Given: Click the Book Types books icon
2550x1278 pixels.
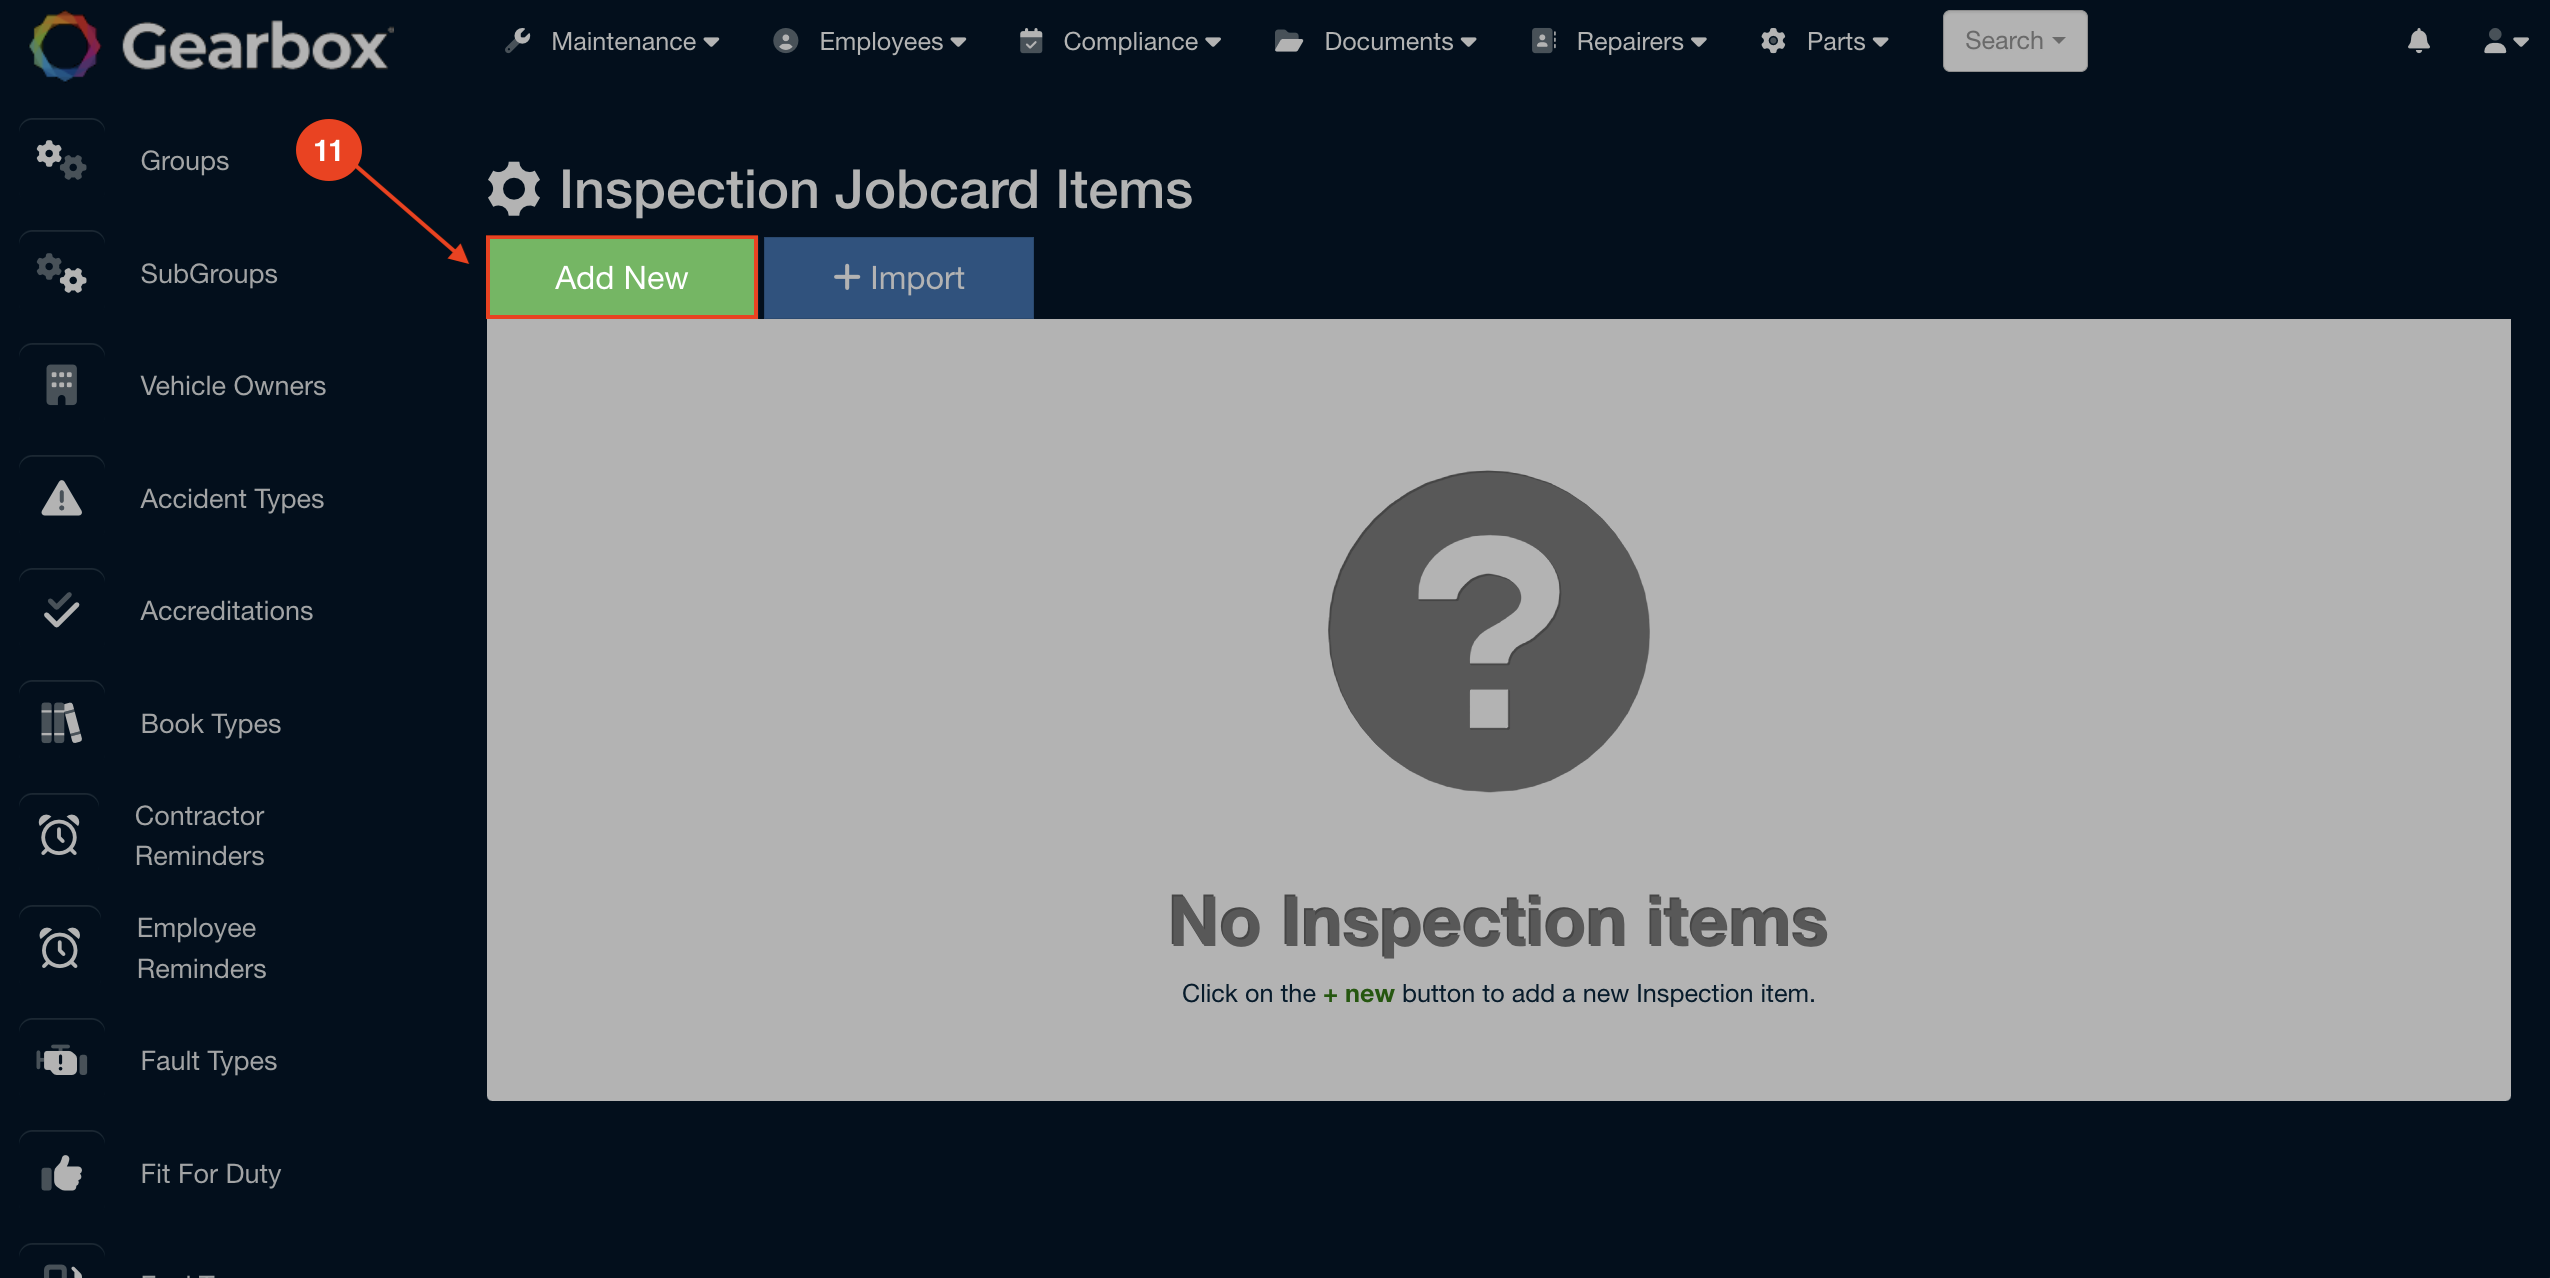Looking at the screenshot, I should pos(60,723).
